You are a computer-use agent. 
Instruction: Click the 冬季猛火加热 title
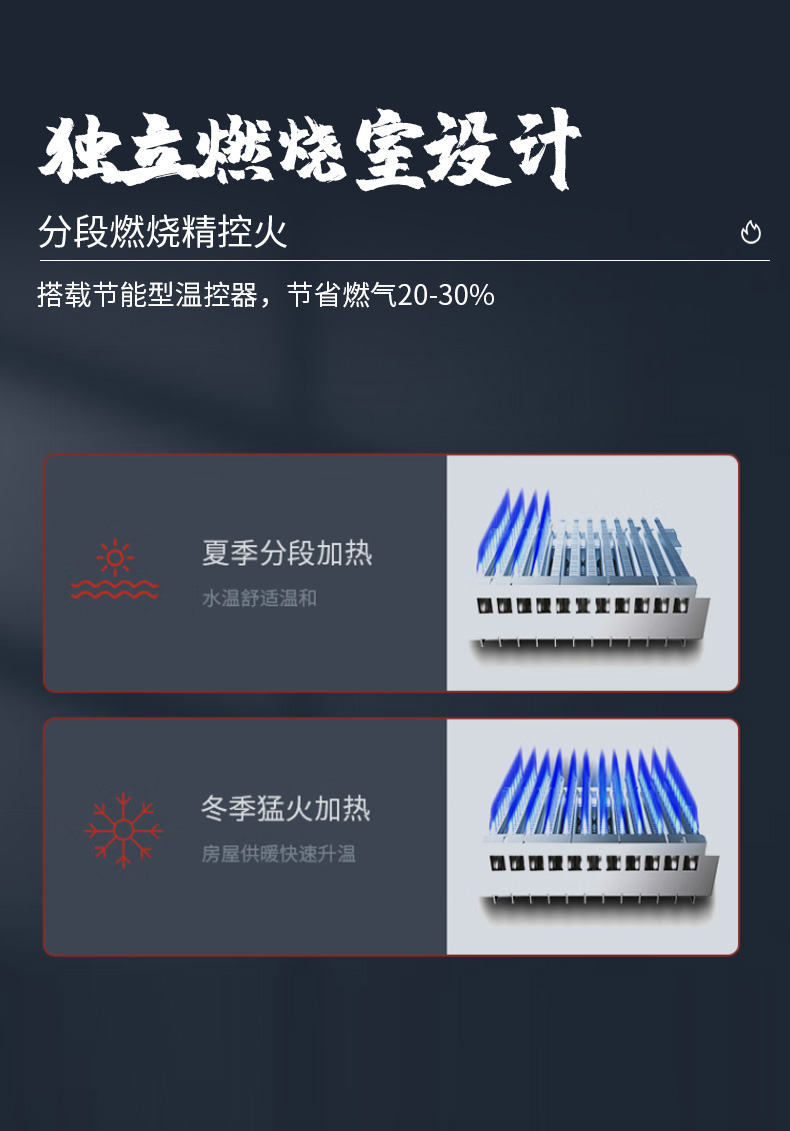[x=286, y=808]
